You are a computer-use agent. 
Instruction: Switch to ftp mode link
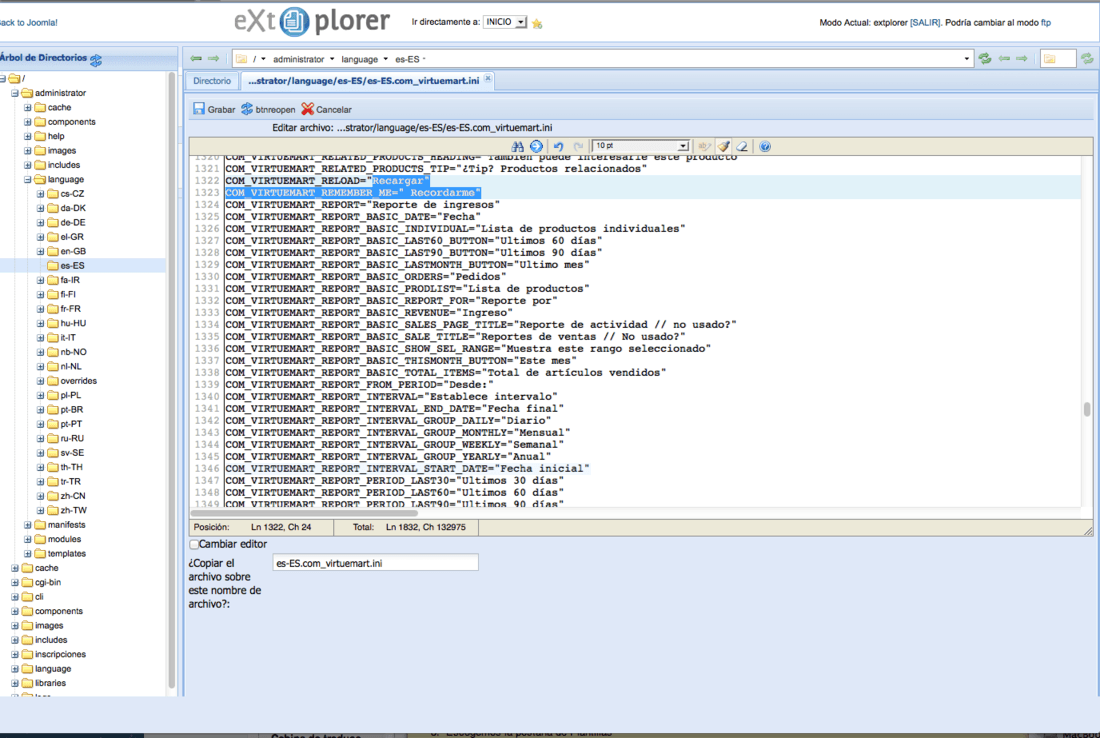pos(1045,22)
